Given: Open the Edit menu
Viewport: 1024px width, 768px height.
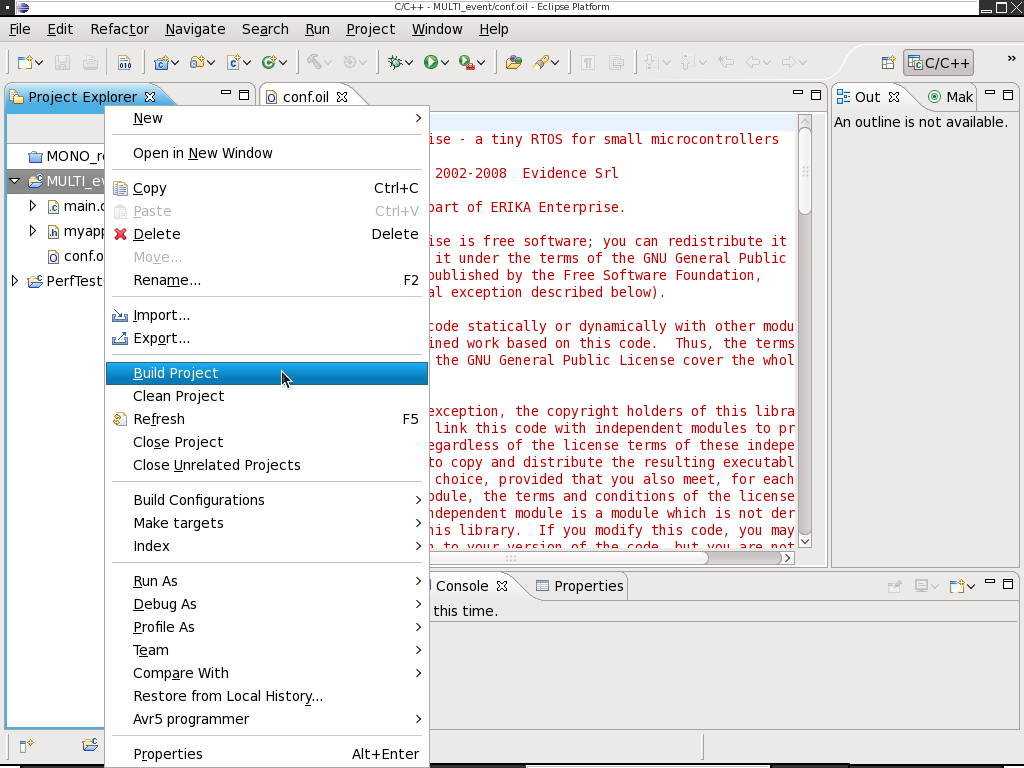Looking at the screenshot, I should pos(60,29).
